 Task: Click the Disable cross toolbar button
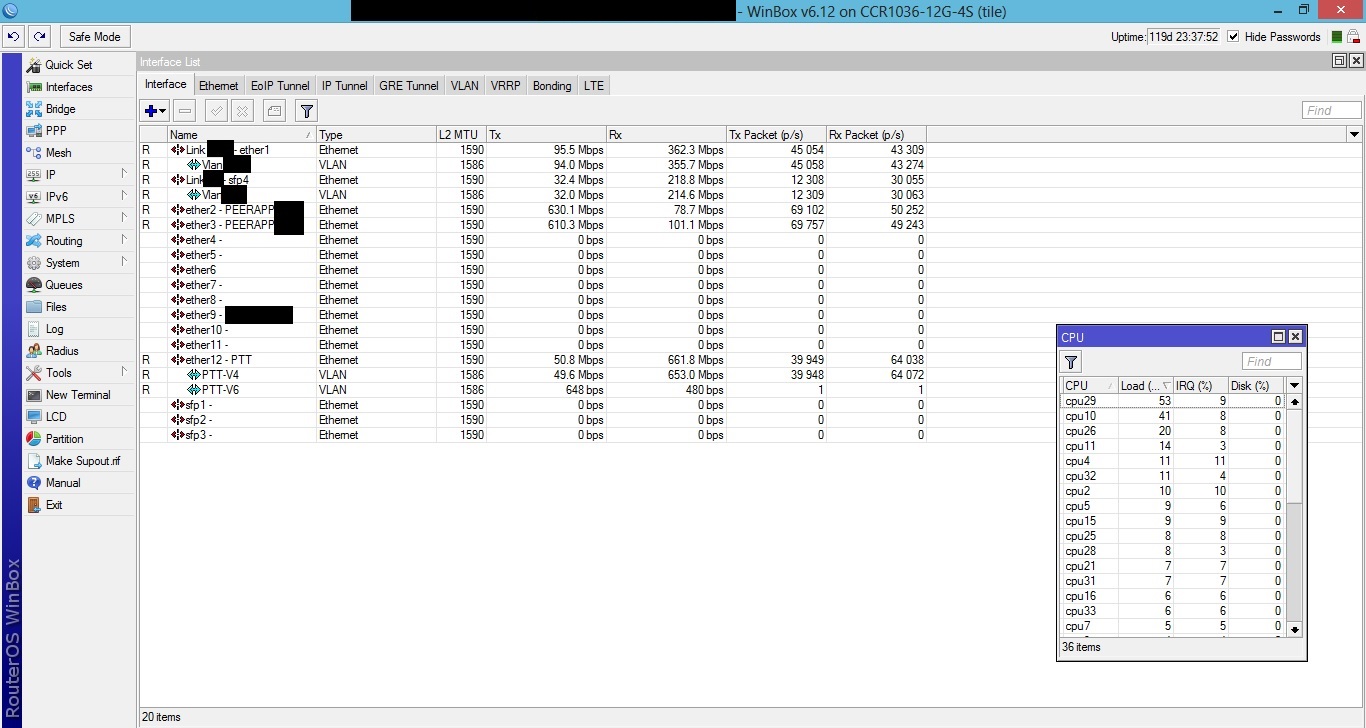tap(242, 111)
